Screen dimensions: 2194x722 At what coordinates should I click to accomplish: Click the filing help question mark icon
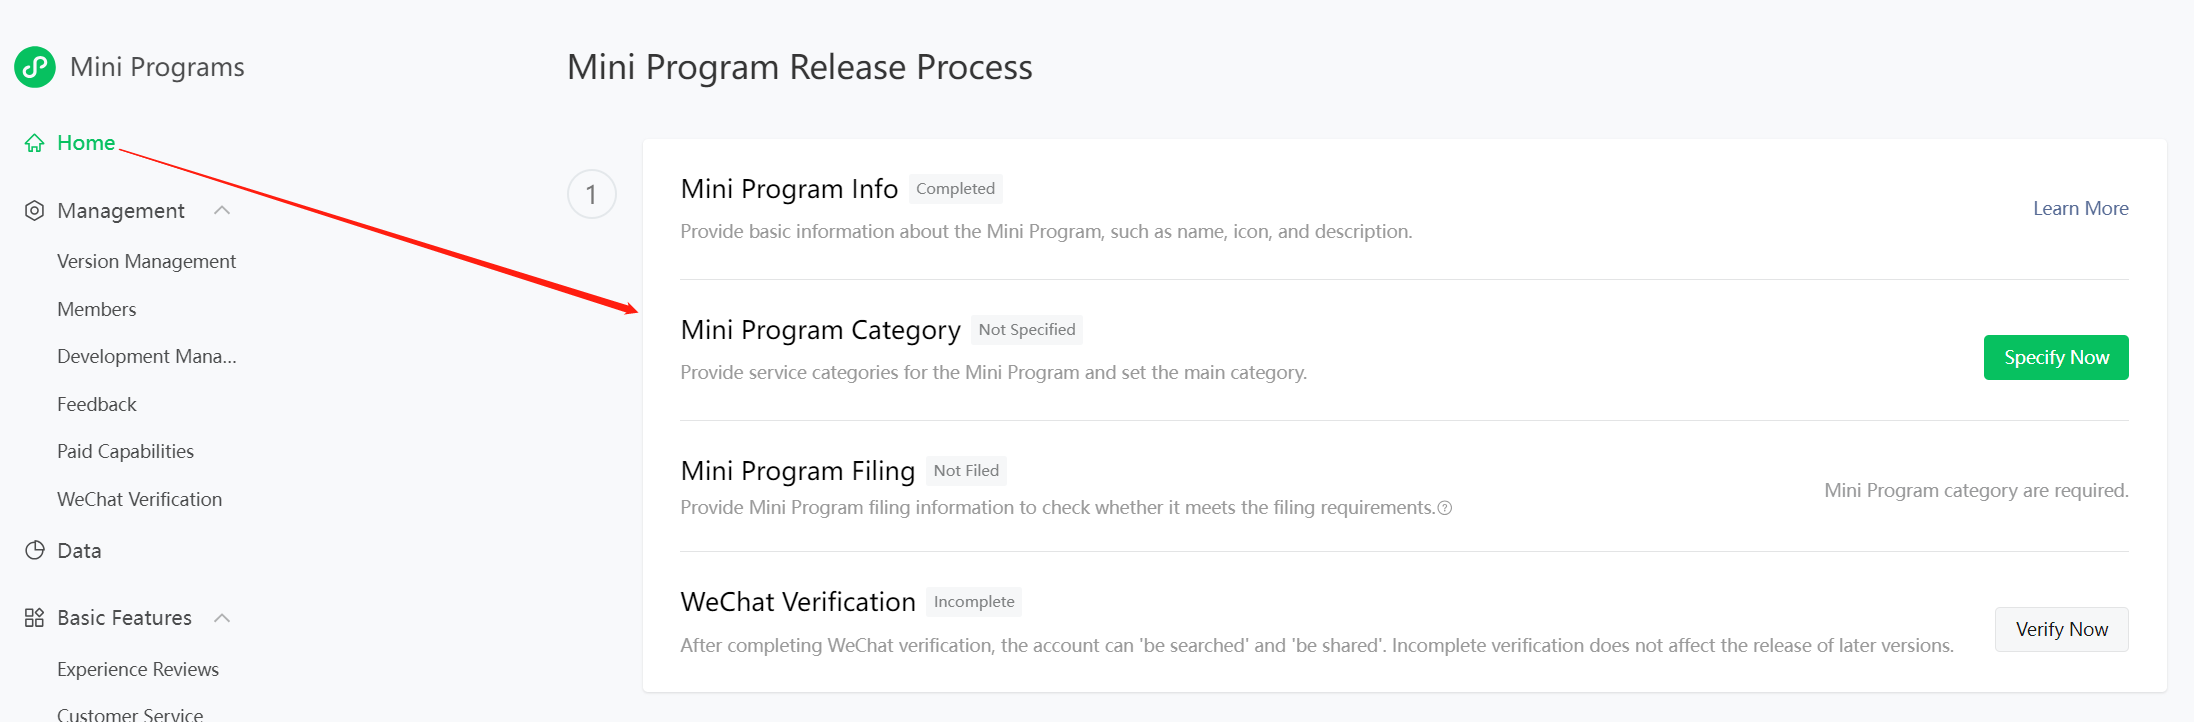pos(1444,508)
